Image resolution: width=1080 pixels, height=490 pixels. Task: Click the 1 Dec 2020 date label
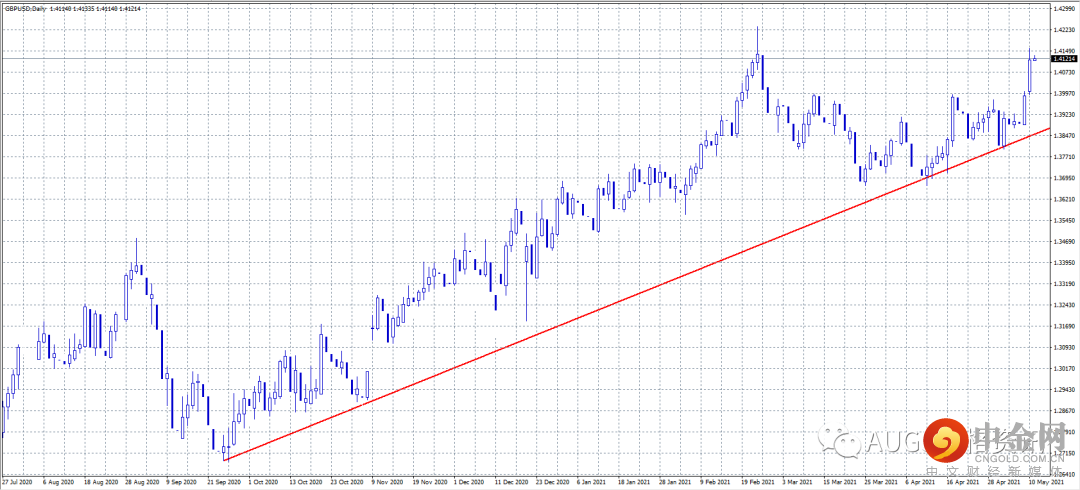[469, 484]
